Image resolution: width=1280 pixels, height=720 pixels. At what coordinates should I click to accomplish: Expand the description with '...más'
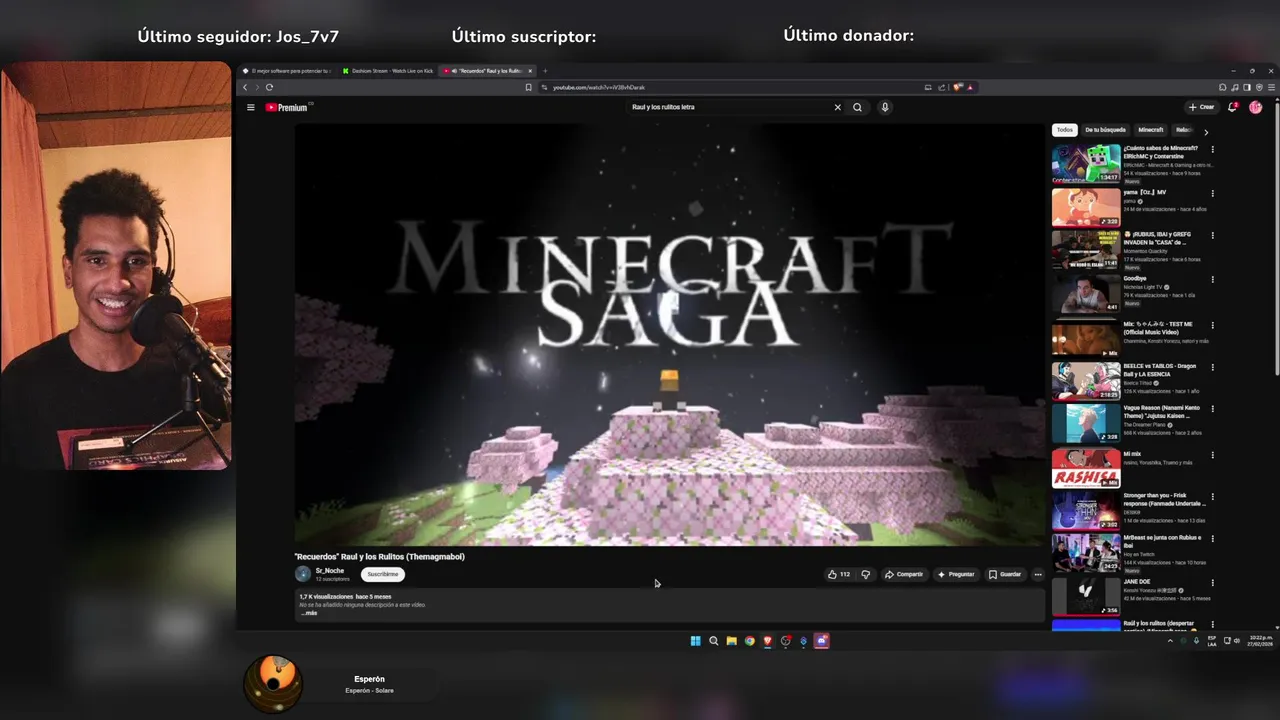(309, 613)
